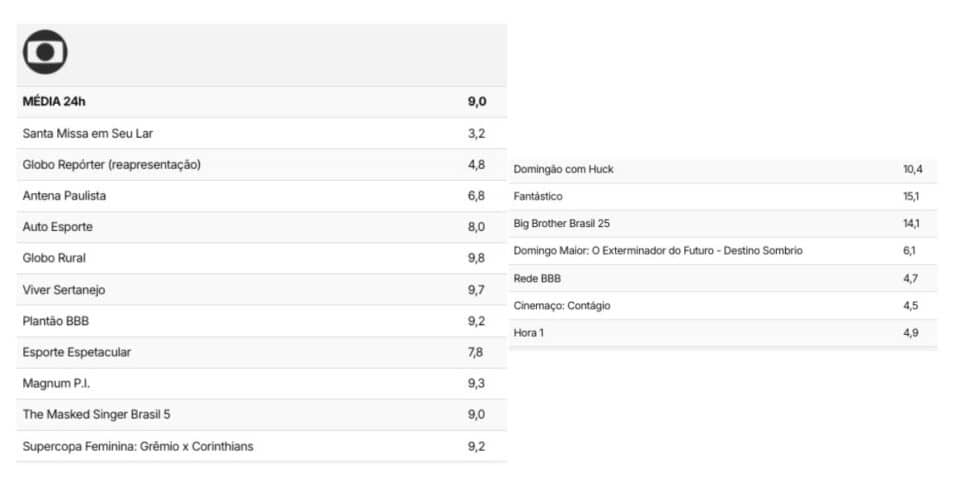Screen dimensions: 966x483
Task: Select the Big Brother Brasil 25 row
Action: point(723,224)
